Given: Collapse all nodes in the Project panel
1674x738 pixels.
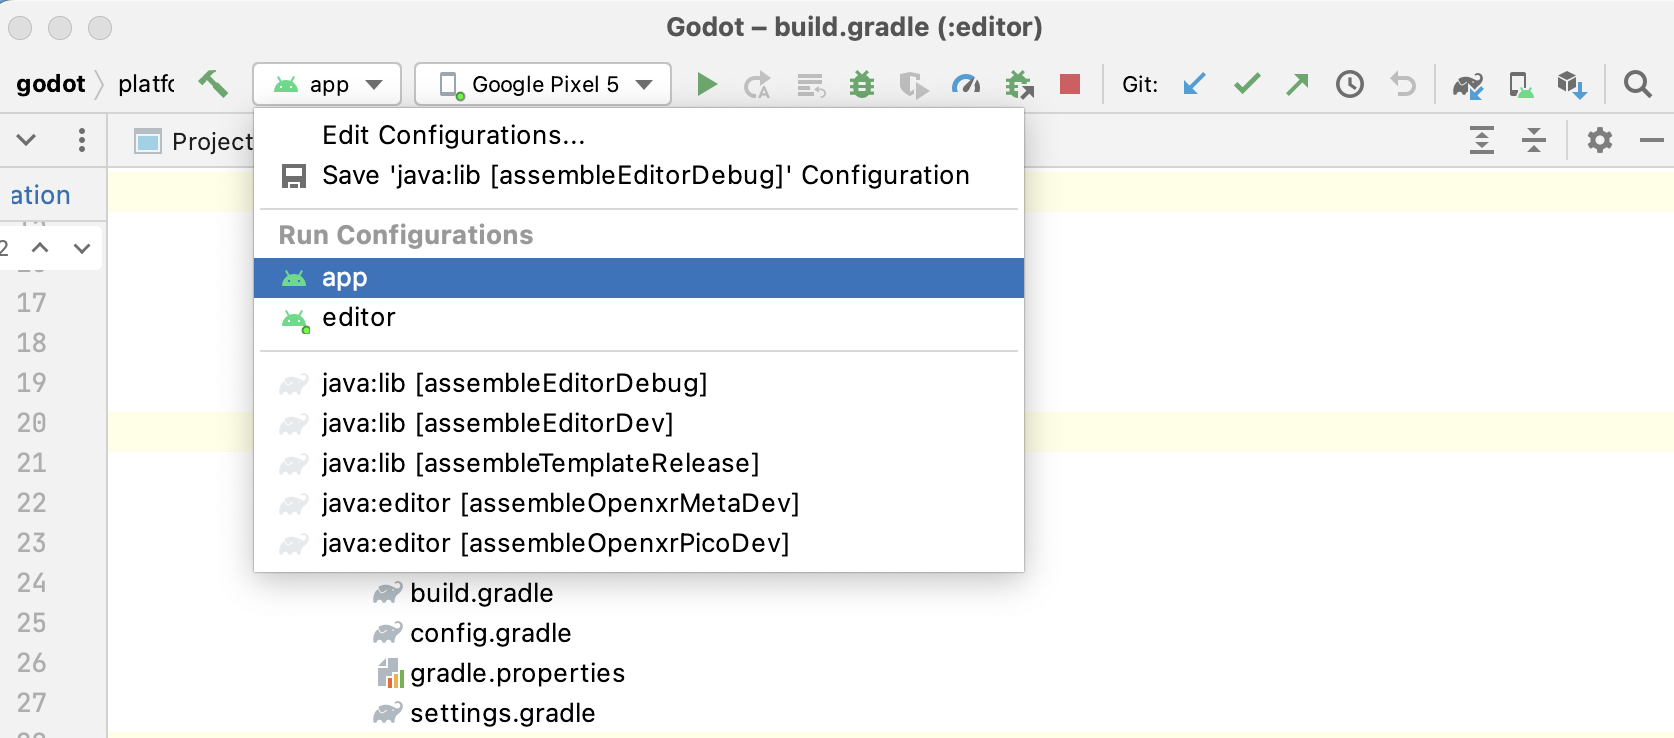Looking at the screenshot, I should [1533, 140].
